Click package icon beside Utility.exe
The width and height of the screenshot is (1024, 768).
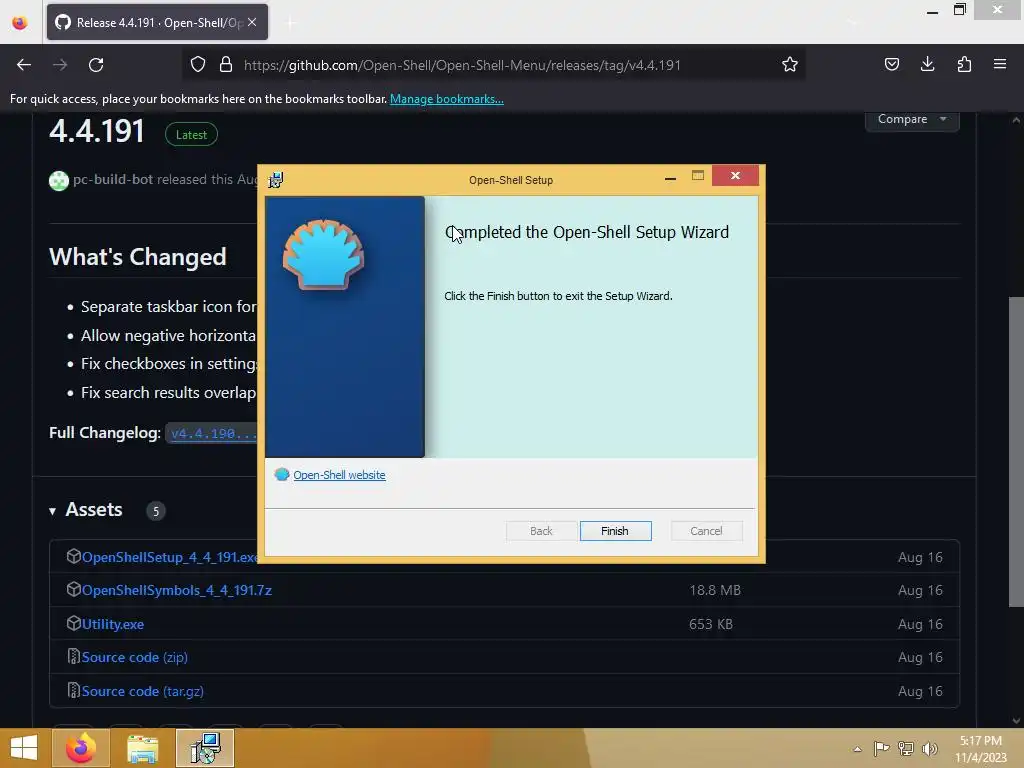click(x=73, y=623)
